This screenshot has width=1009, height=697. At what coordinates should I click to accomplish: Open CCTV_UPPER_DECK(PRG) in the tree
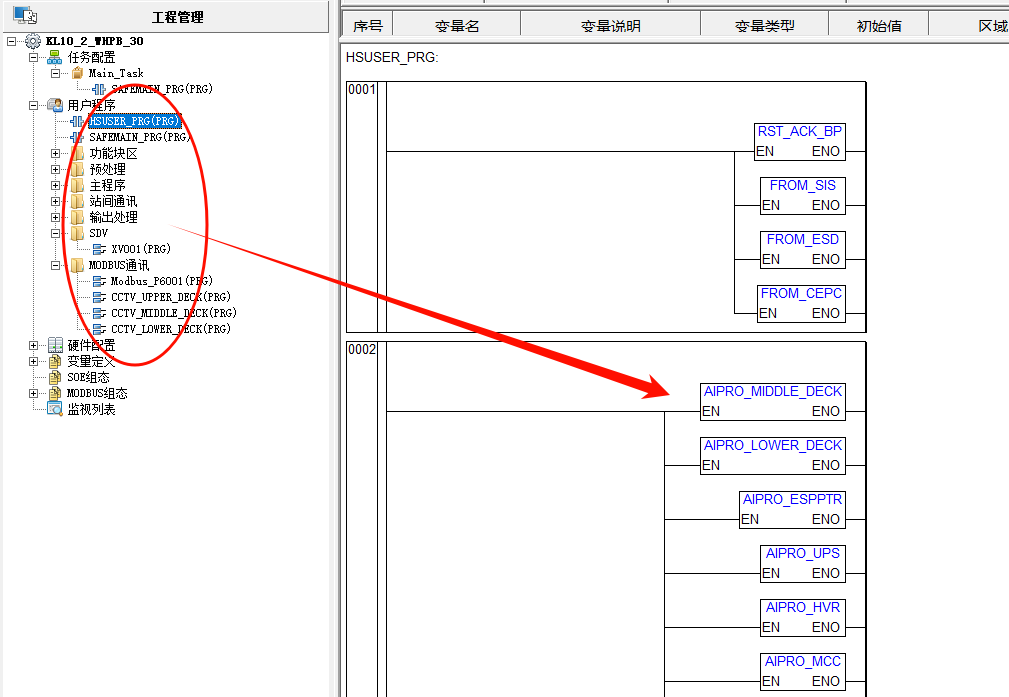[170, 297]
